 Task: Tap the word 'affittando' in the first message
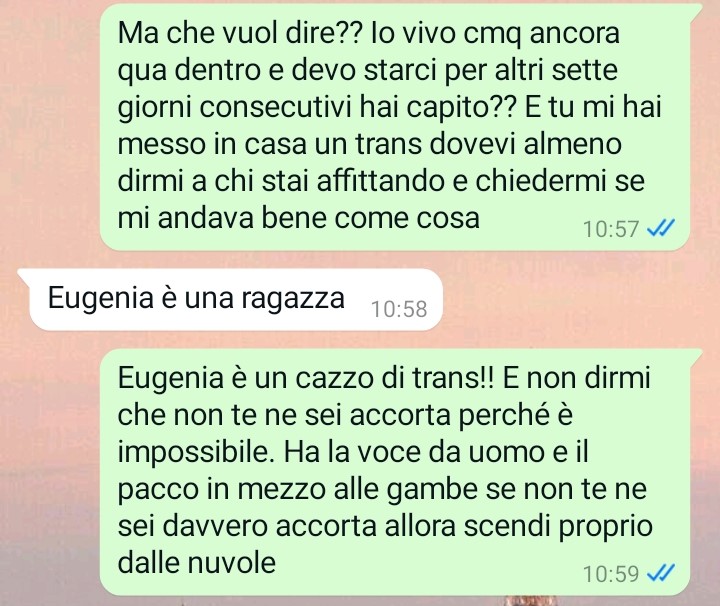point(381,181)
